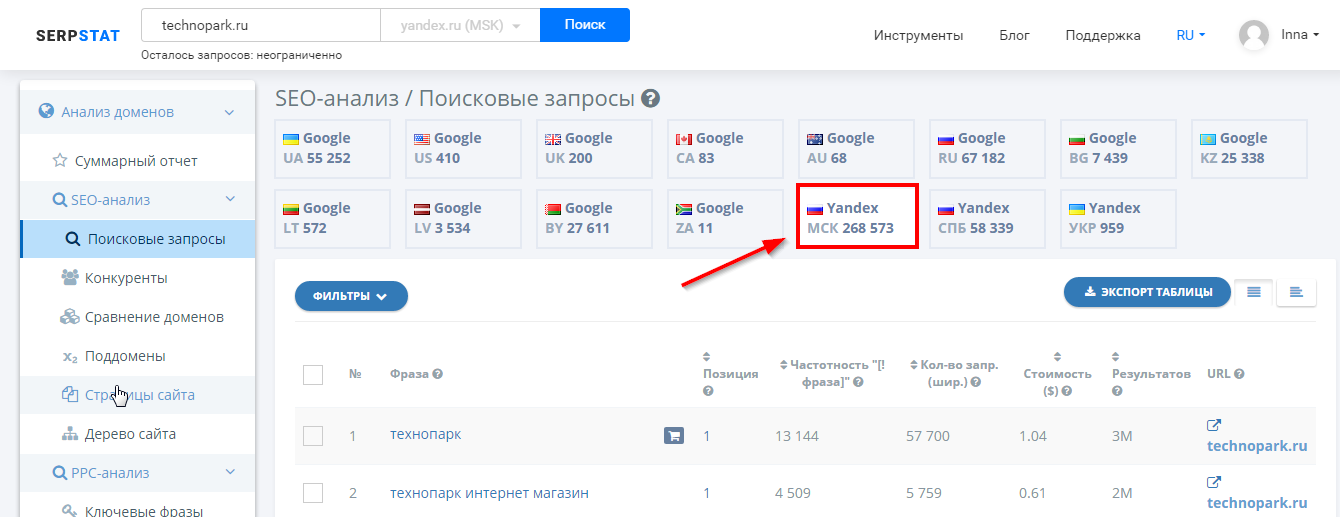Click the help icon next to Фраза
The image size is (1340, 517).
click(x=438, y=374)
